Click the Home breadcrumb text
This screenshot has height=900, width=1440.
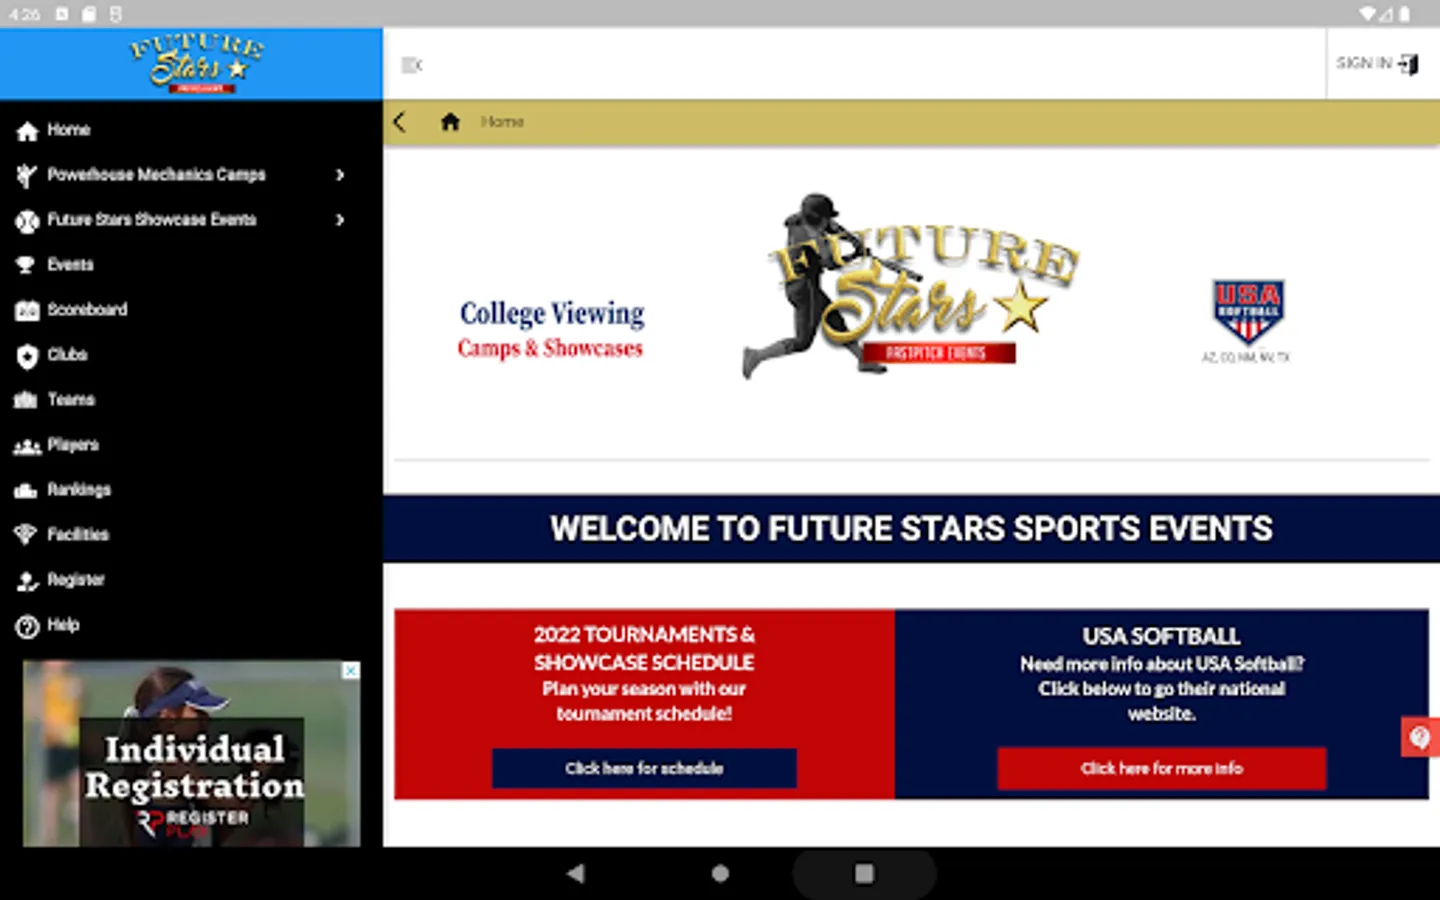point(502,122)
